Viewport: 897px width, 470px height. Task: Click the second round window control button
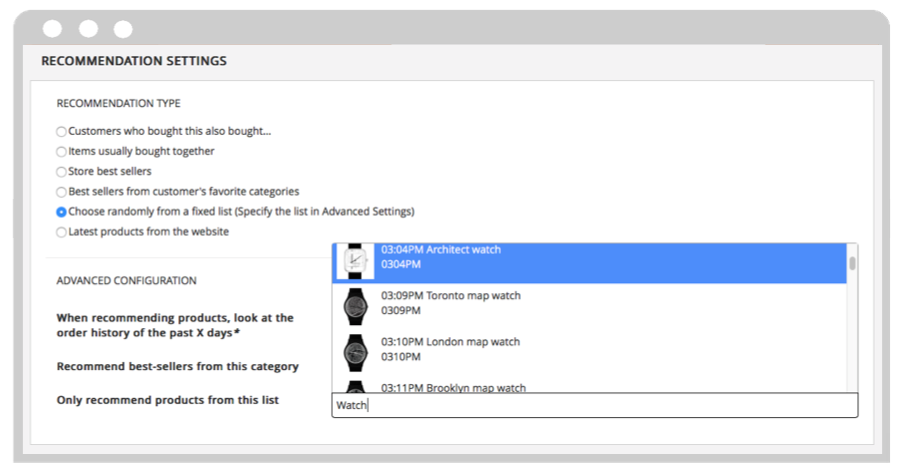pyautogui.click(x=88, y=29)
